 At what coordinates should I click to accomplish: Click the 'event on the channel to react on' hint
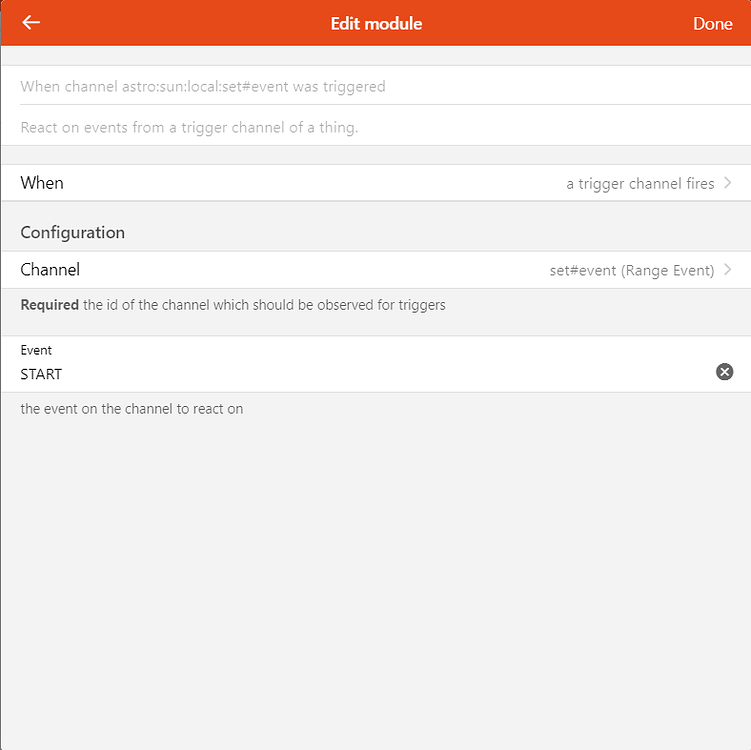(x=132, y=409)
